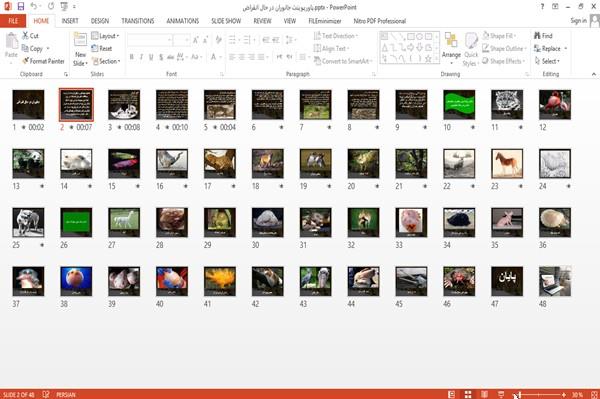Click the spell check icon in status bar
600x399 pixels.
point(46,394)
